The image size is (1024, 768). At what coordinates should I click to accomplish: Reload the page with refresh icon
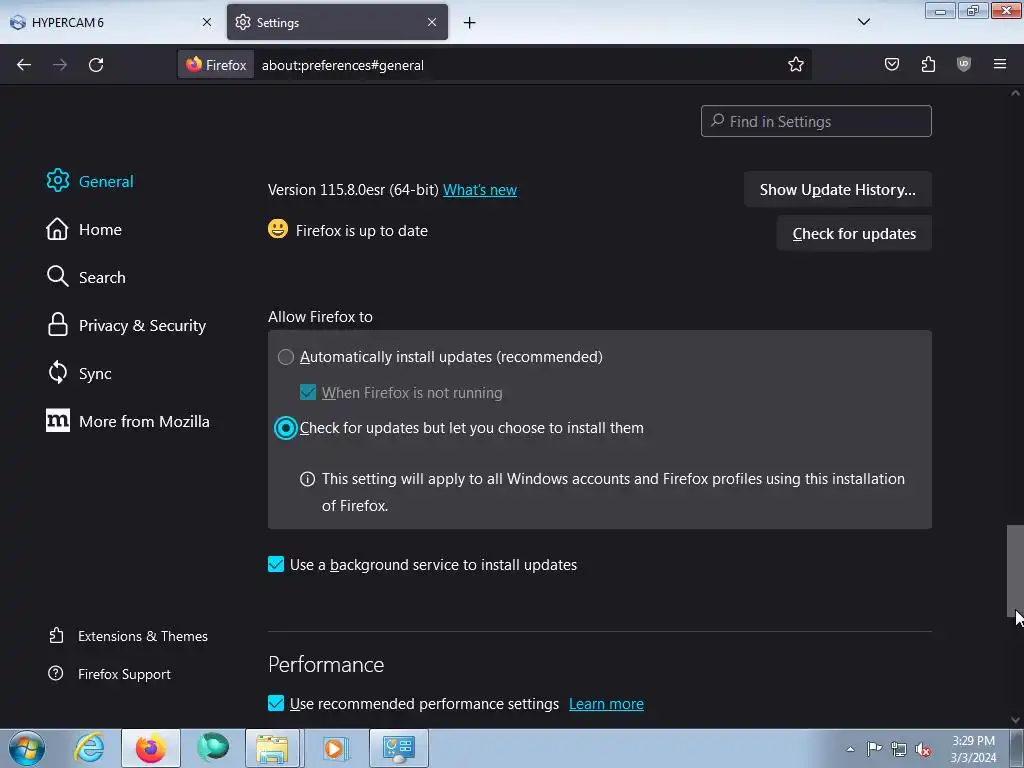pos(96,65)
